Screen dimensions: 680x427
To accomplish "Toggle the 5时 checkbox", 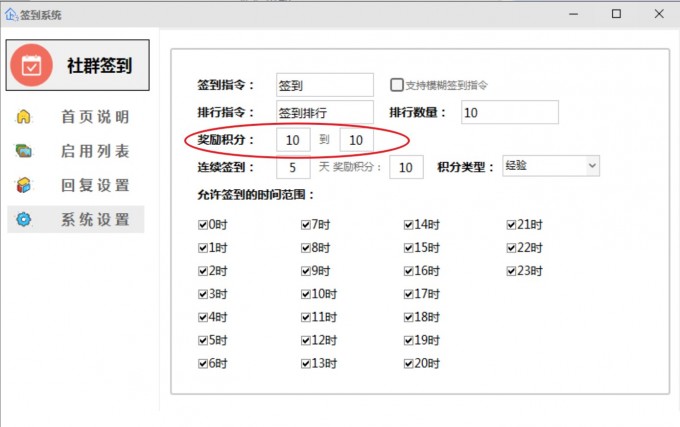I will 203,340.
